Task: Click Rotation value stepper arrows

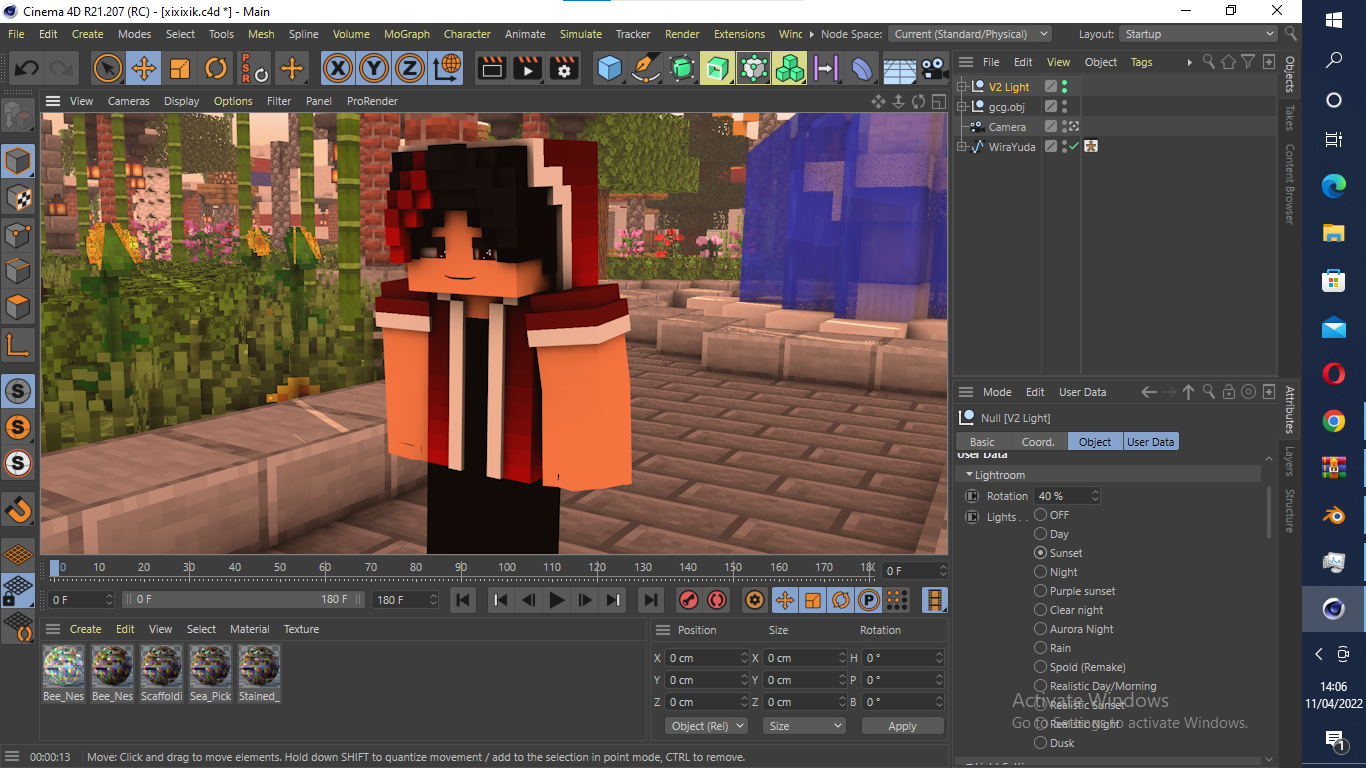Action: [1095, 496]
